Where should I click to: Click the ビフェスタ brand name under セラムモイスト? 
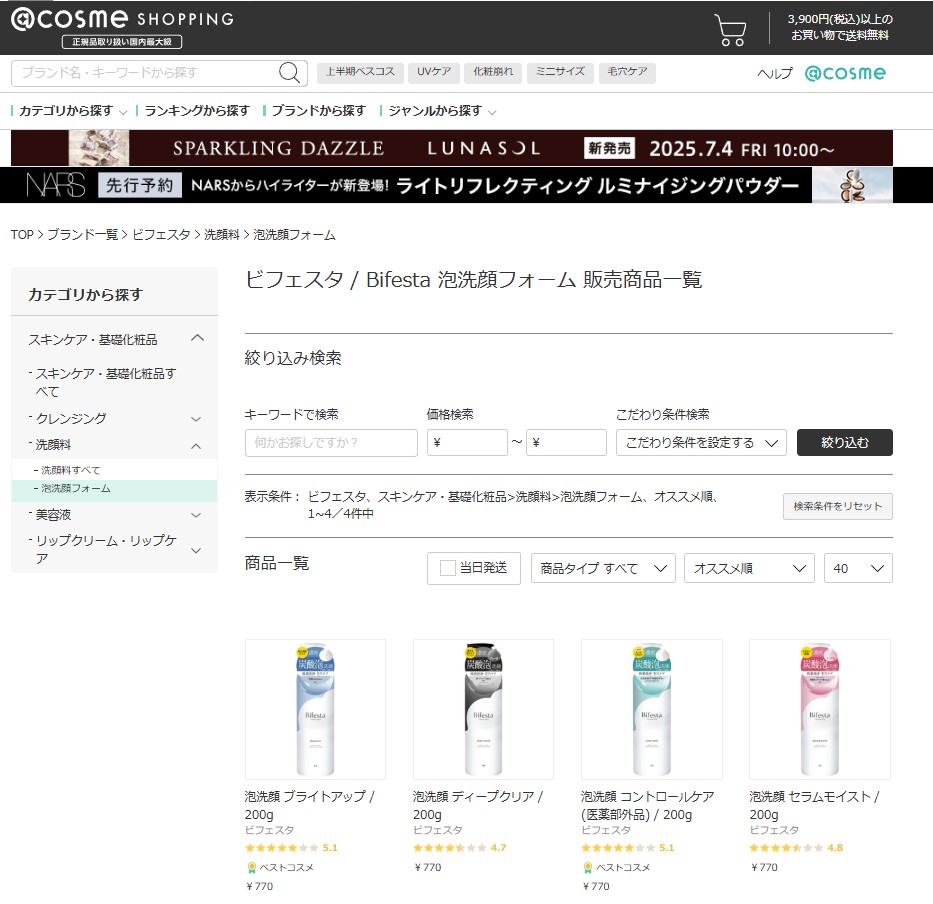tap(774, 830)
